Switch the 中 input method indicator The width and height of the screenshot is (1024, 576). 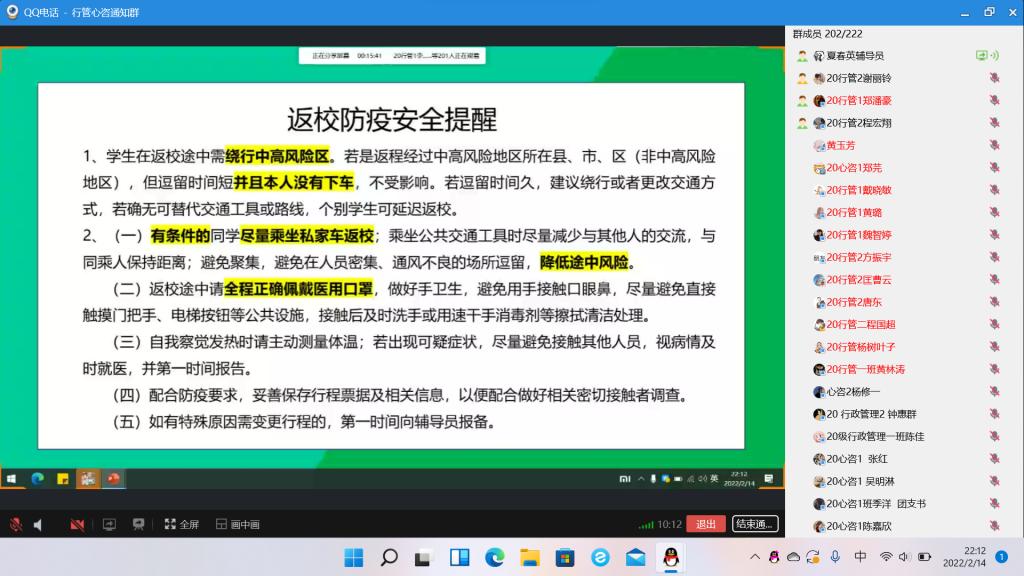click(x=860, y=557)
